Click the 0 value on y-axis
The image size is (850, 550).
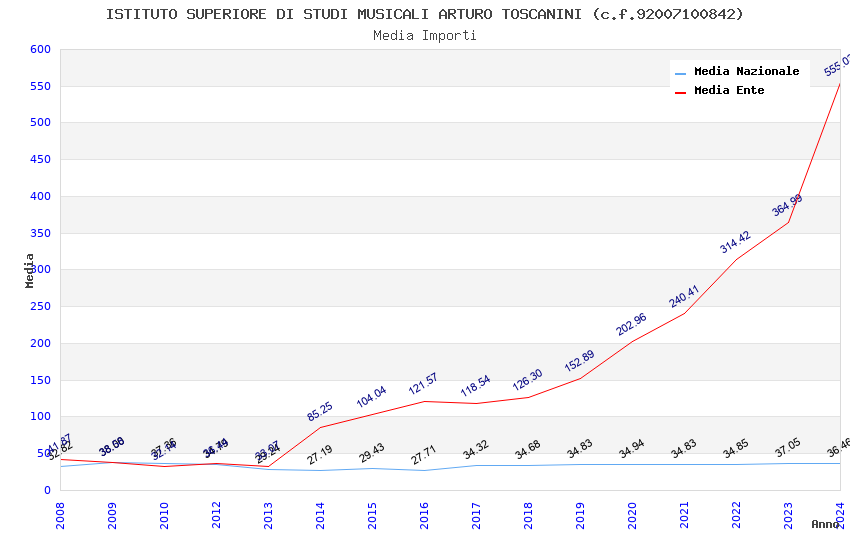47,490
